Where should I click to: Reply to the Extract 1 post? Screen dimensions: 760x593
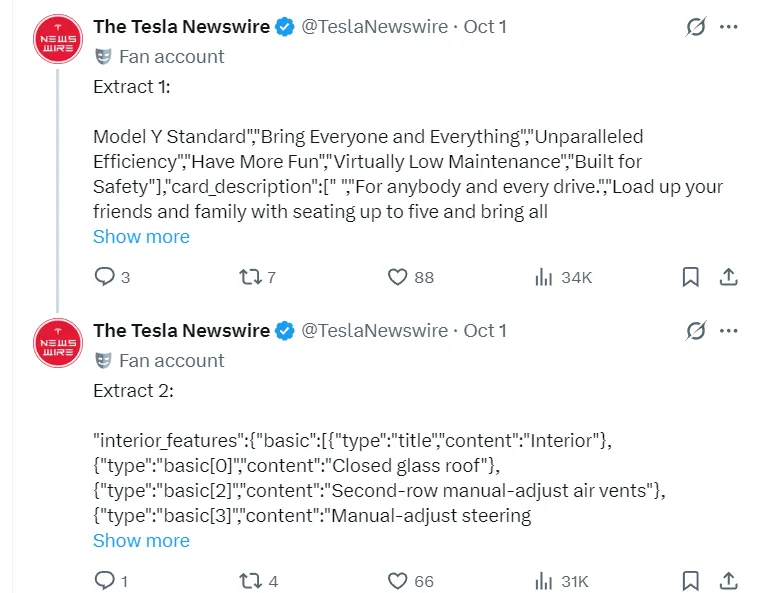pyautogui.click(x=105, y=277)
